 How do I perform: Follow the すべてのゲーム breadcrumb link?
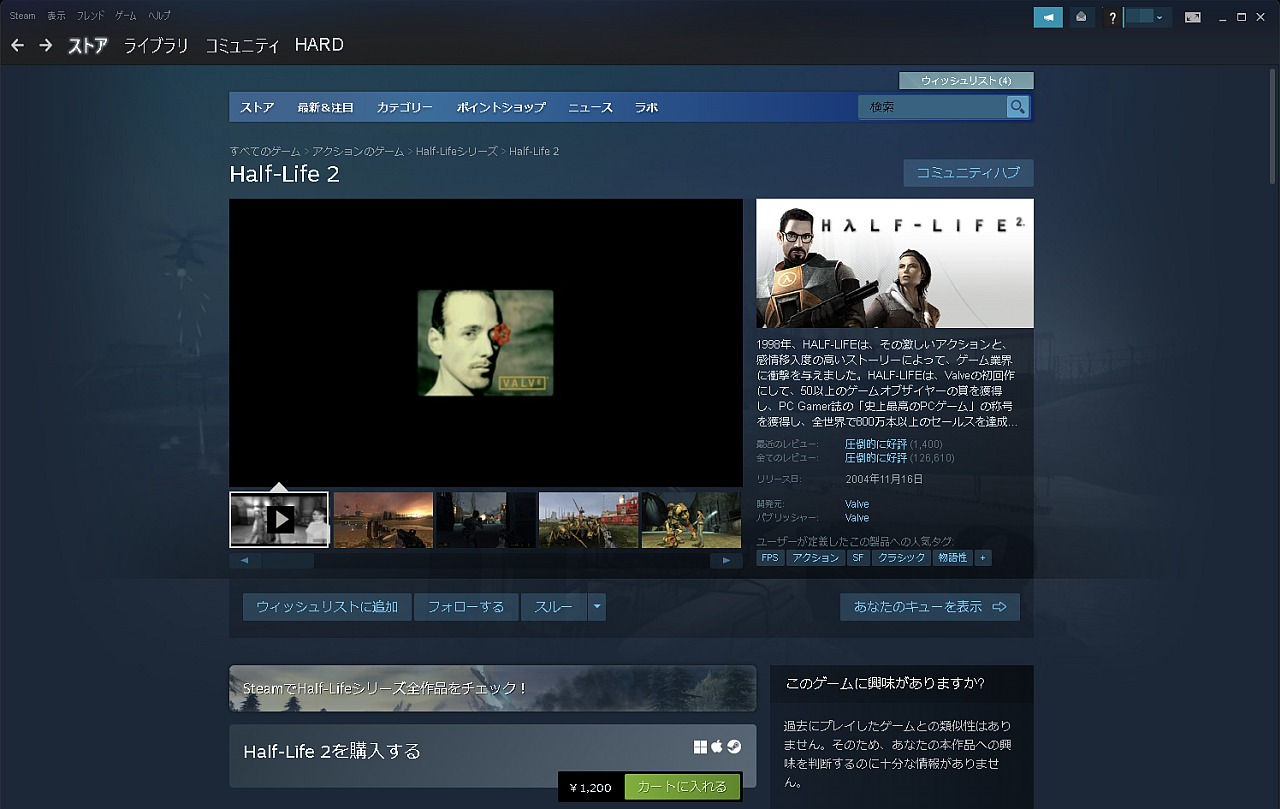click(265, 151)
